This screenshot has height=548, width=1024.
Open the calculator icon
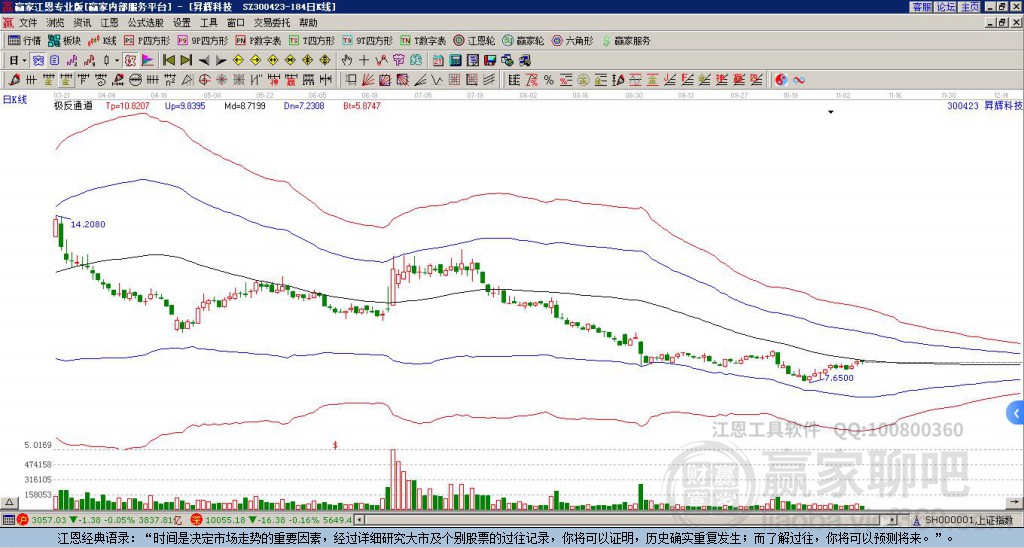point(455,61)
